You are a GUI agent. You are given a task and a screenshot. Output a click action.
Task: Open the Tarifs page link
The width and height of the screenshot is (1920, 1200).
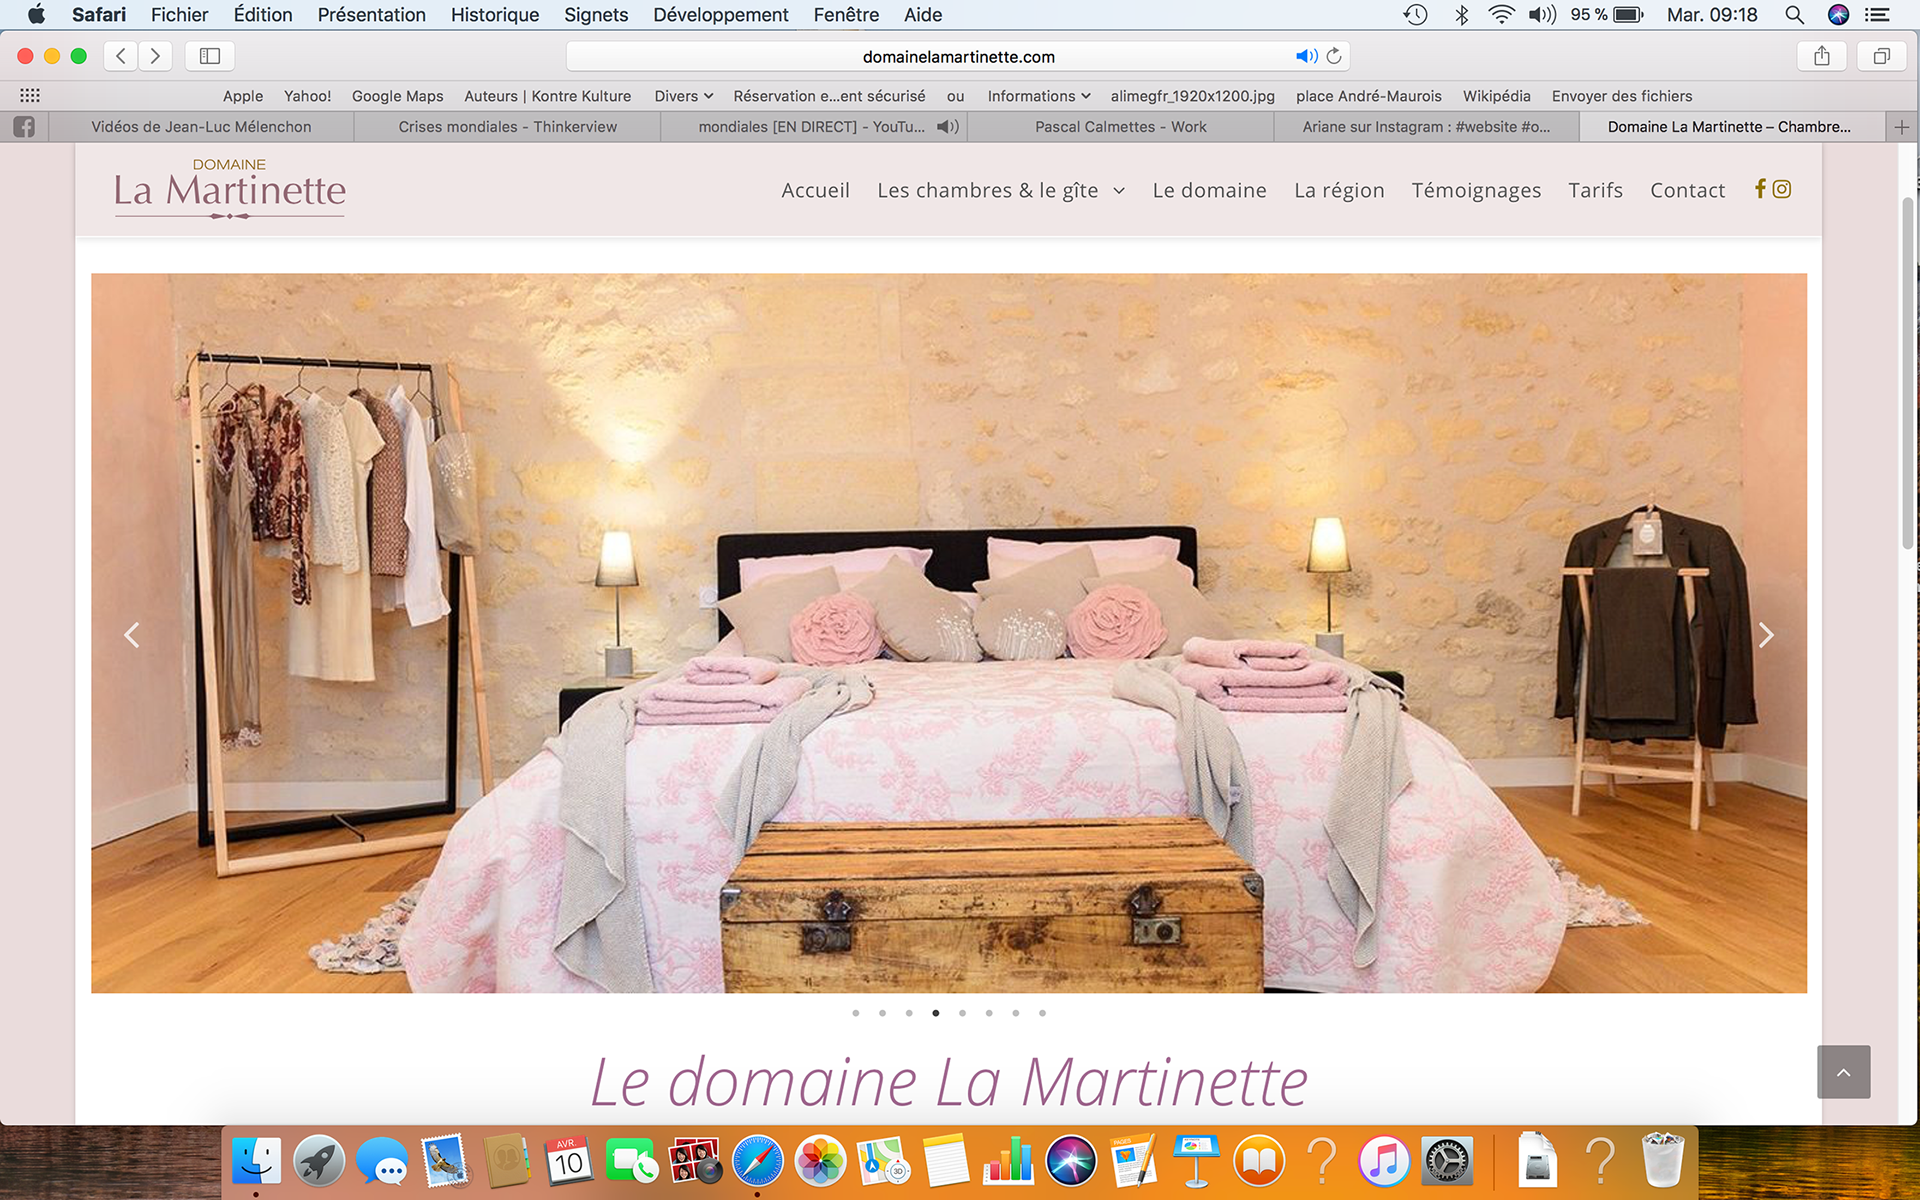coord(1595,190)
